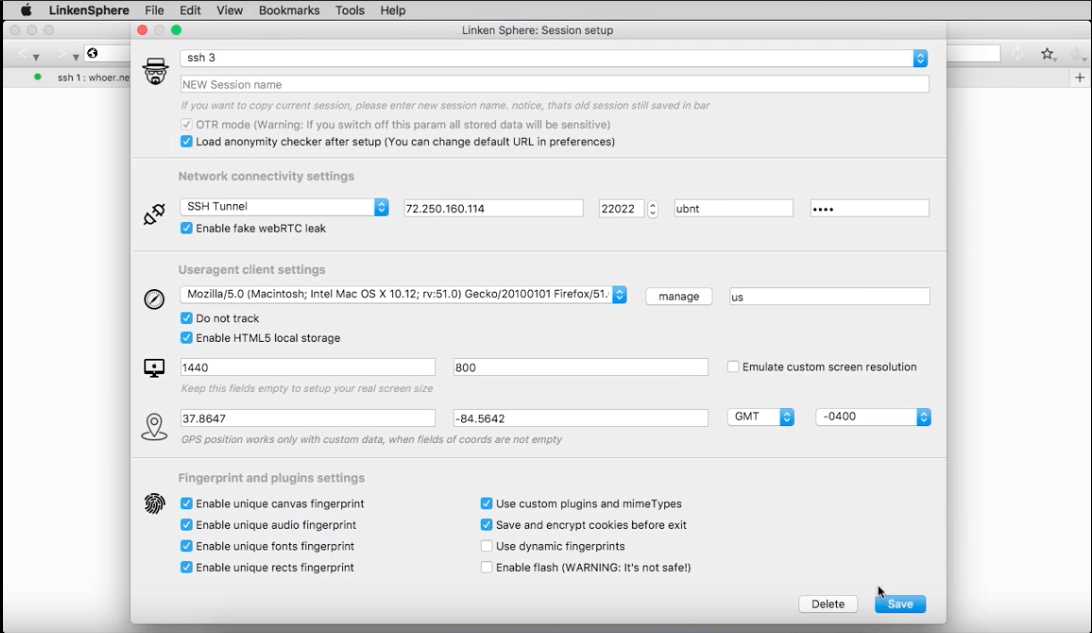Viewport: 1092px width, 633px height.
Task: Click the bookmark star icon in toolbar
Action: [x=1047, y=54]
